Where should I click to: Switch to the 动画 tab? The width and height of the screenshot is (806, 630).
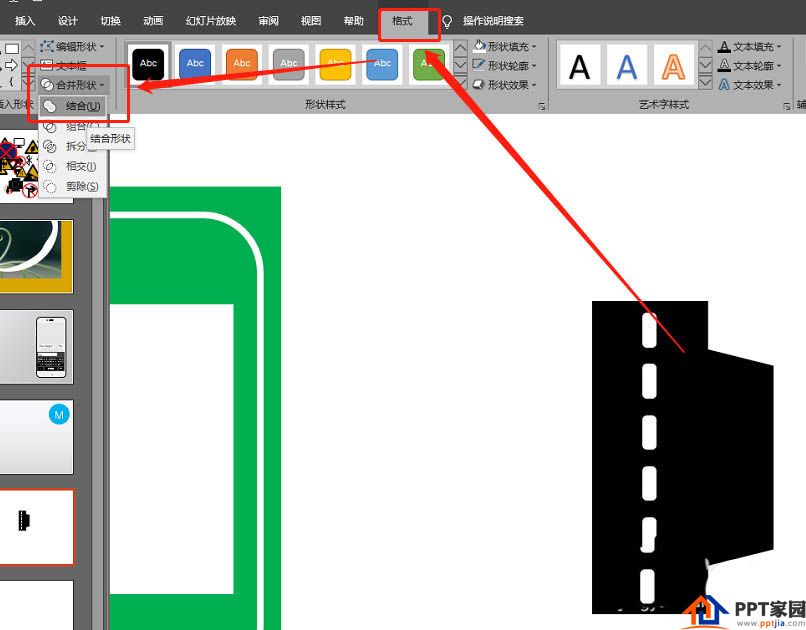point(153,21)
